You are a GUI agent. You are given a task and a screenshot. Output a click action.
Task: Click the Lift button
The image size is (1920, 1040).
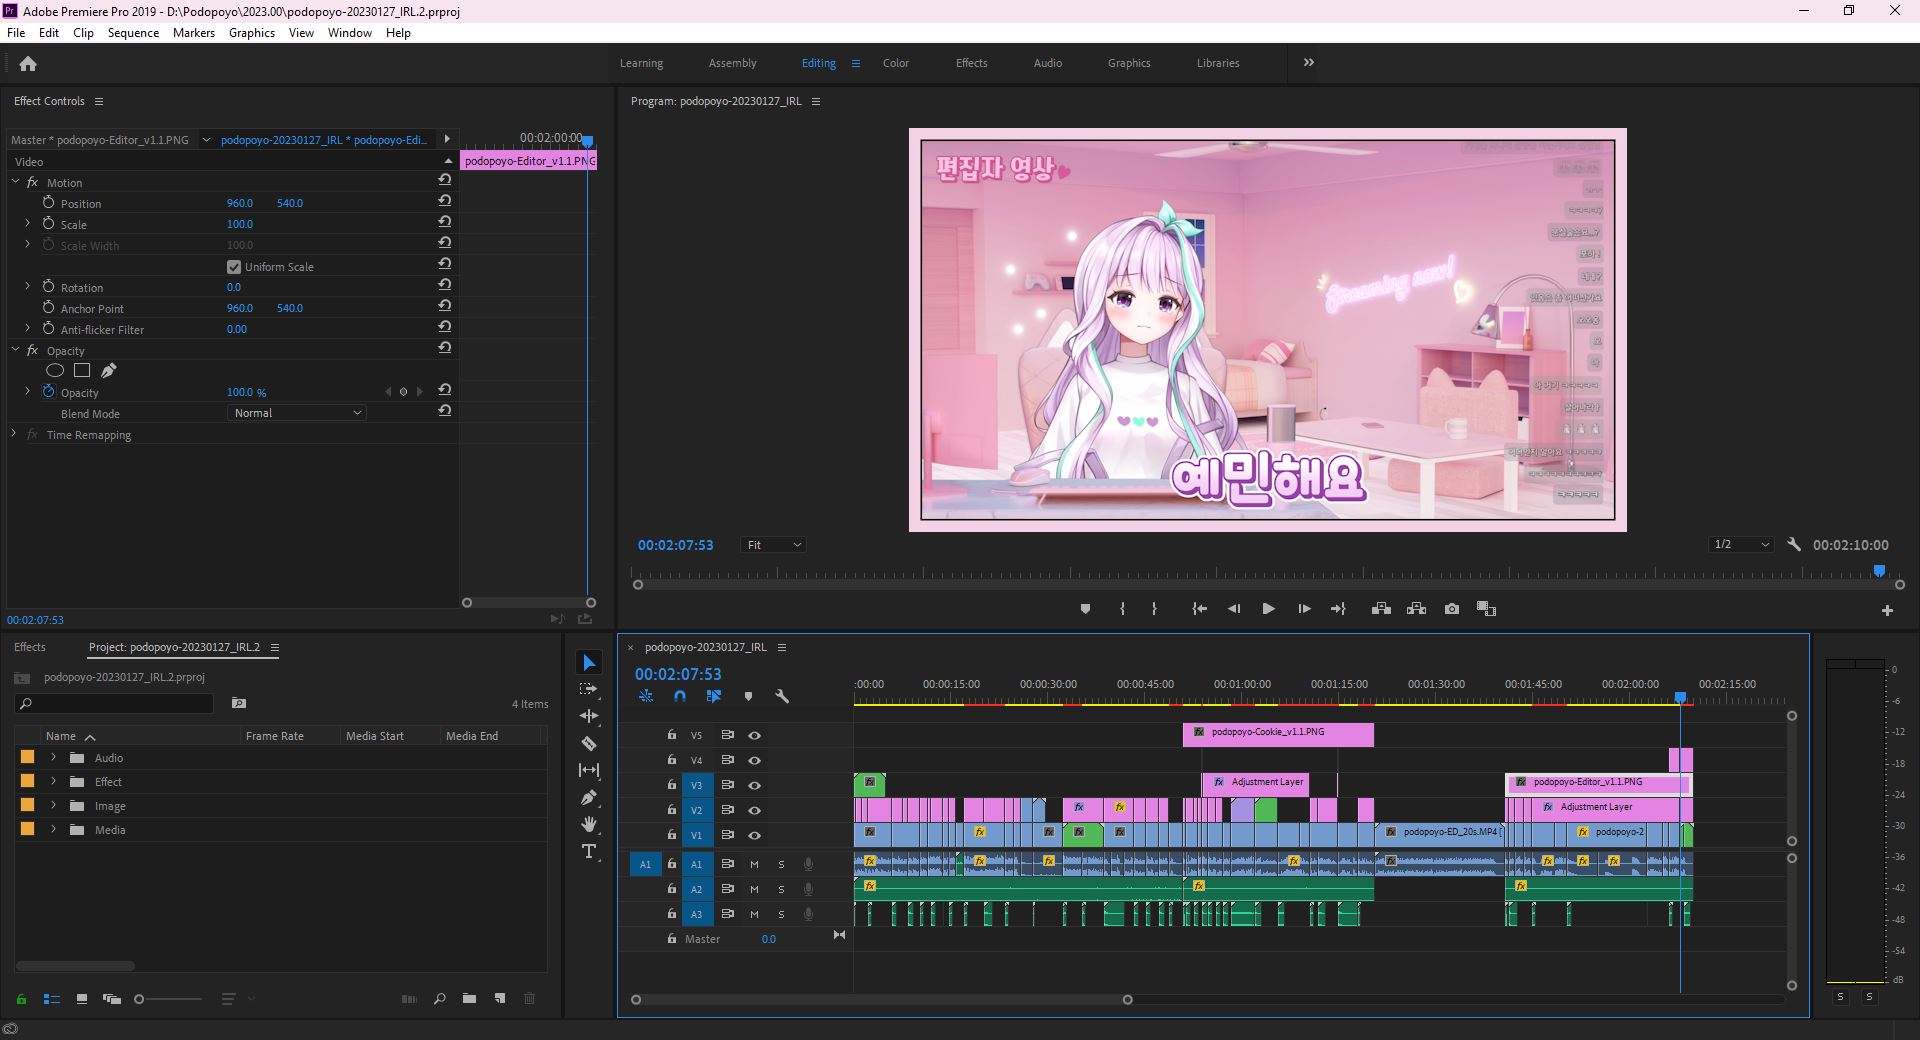tap(1381, 609)
